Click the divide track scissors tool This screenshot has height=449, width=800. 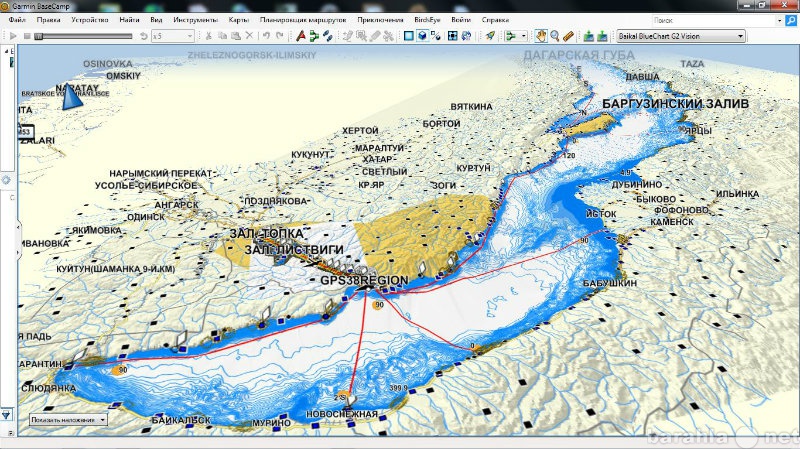388,36
